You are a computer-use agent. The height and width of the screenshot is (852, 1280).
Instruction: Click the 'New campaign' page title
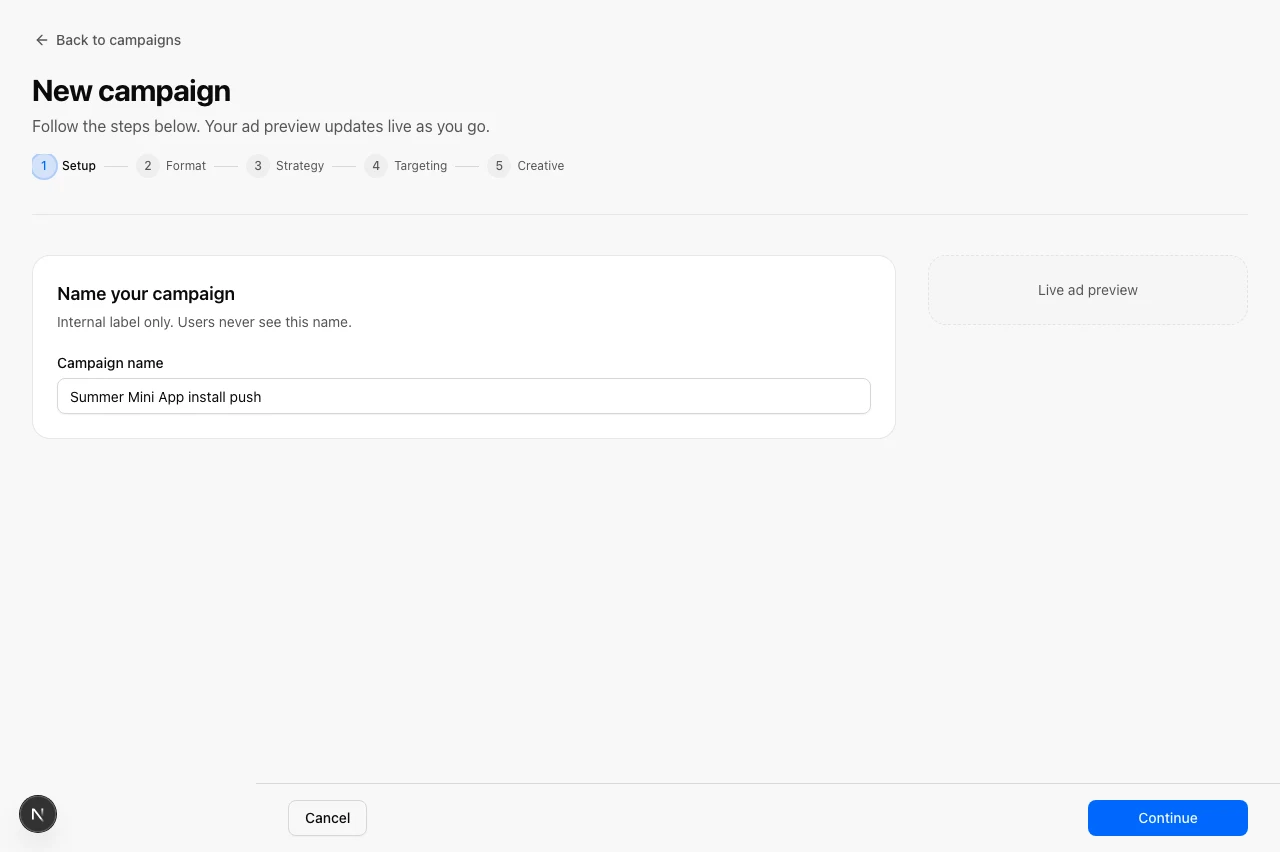coord(131,91)
